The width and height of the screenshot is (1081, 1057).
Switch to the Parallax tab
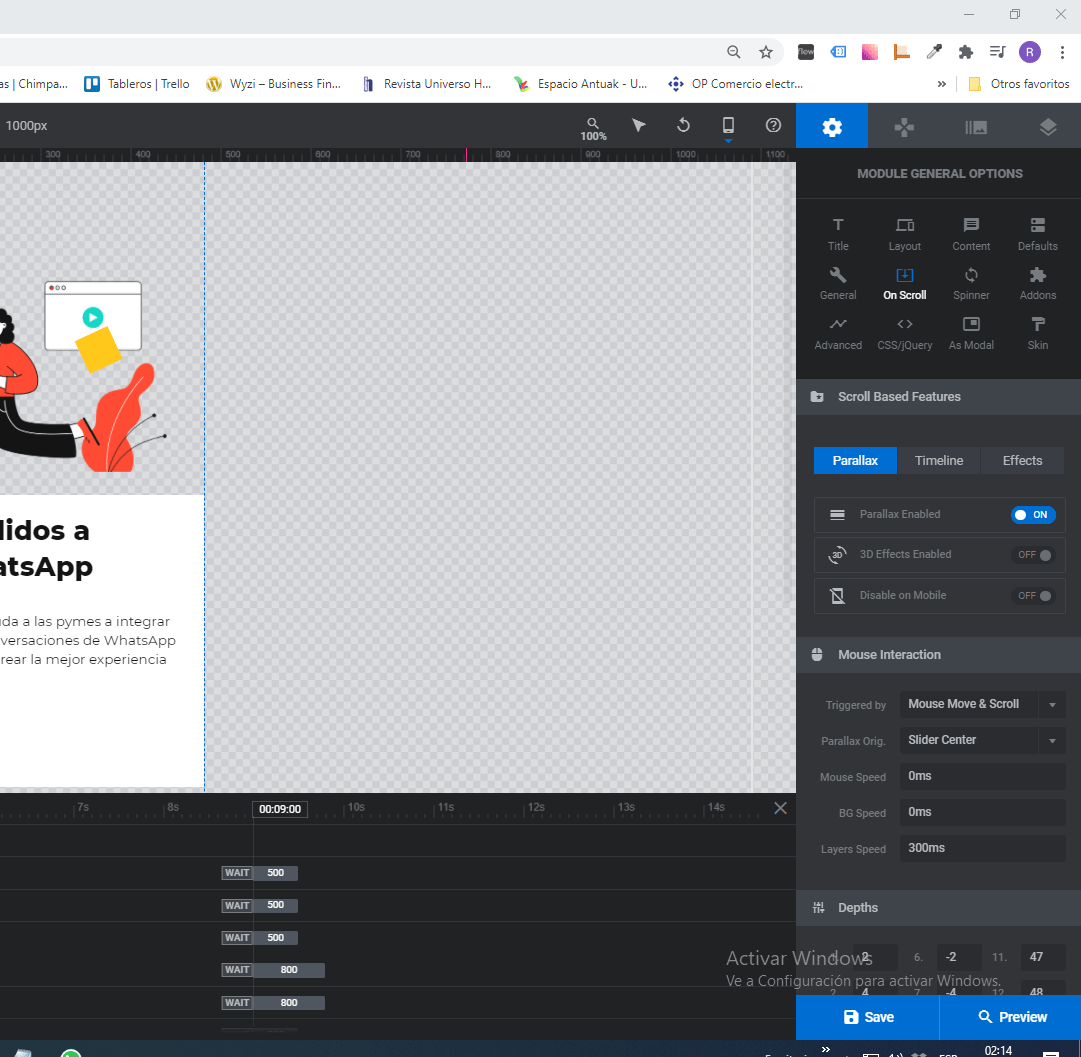pyautogui.click(x=855, y=461)
